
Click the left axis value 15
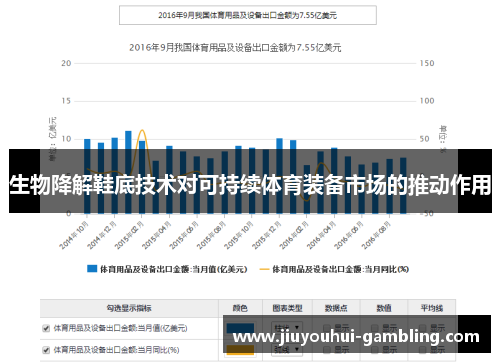point(66,101)
